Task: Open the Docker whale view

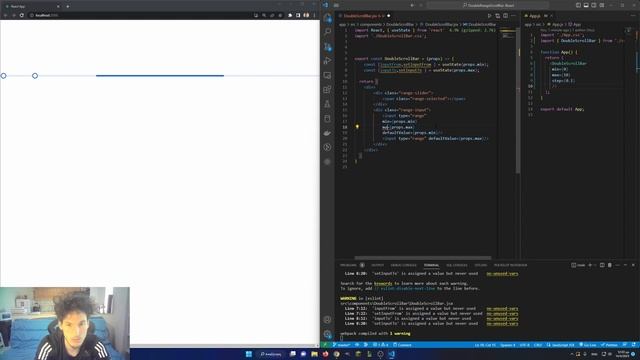Action: click(x=327, y=133)
